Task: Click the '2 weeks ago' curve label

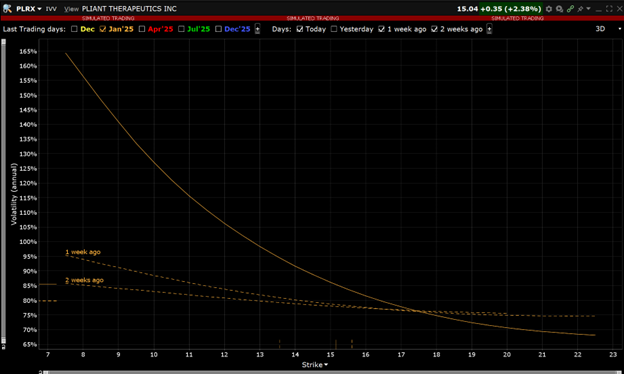Action: point(84,280)
